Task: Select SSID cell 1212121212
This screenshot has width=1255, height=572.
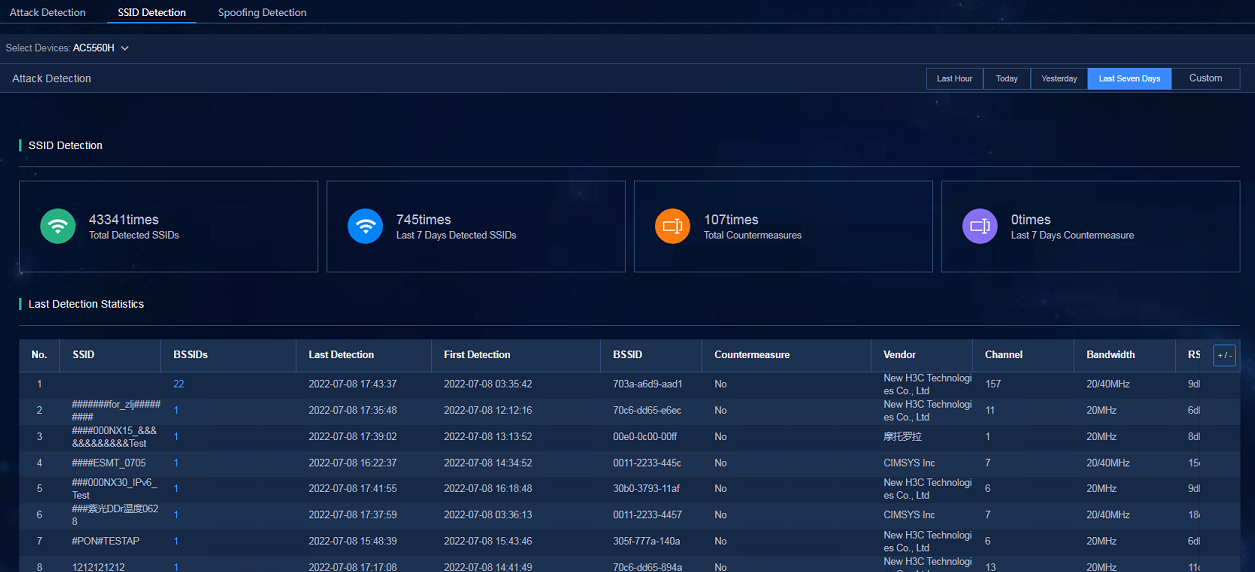Action: 98,566
